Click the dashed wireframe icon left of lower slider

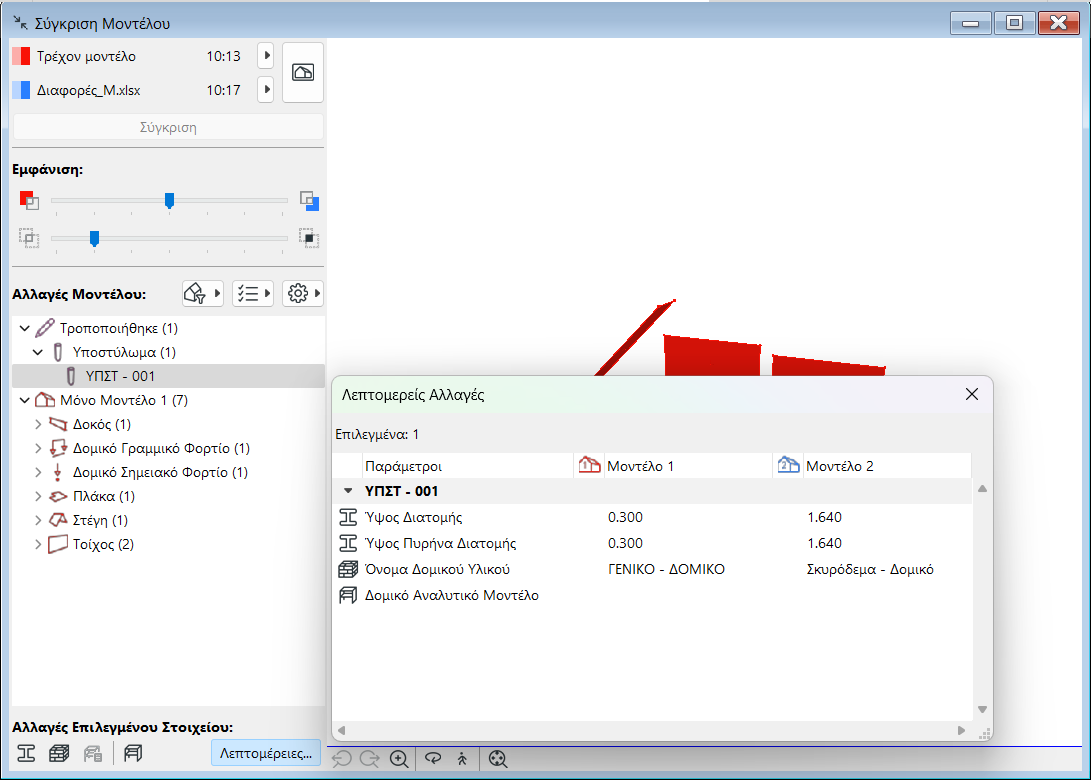[x=29, y=238]
